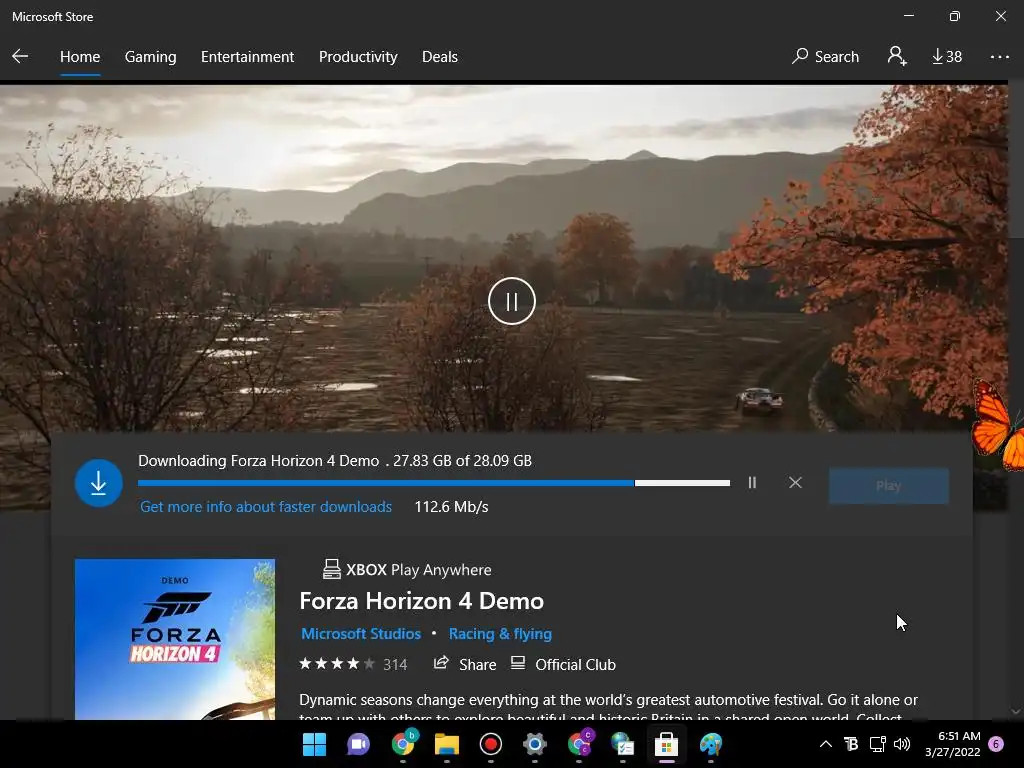
Task: Click the sign-in account icon
Action: pyautogui.click(x=897, y=56)
